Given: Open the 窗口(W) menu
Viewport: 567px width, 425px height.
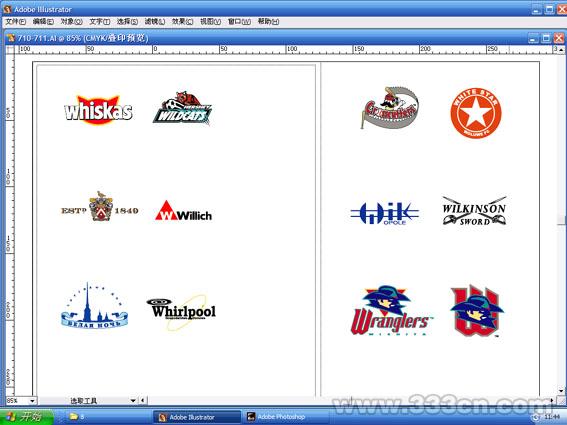Looking at the screenshot, I should pos(239,22).
